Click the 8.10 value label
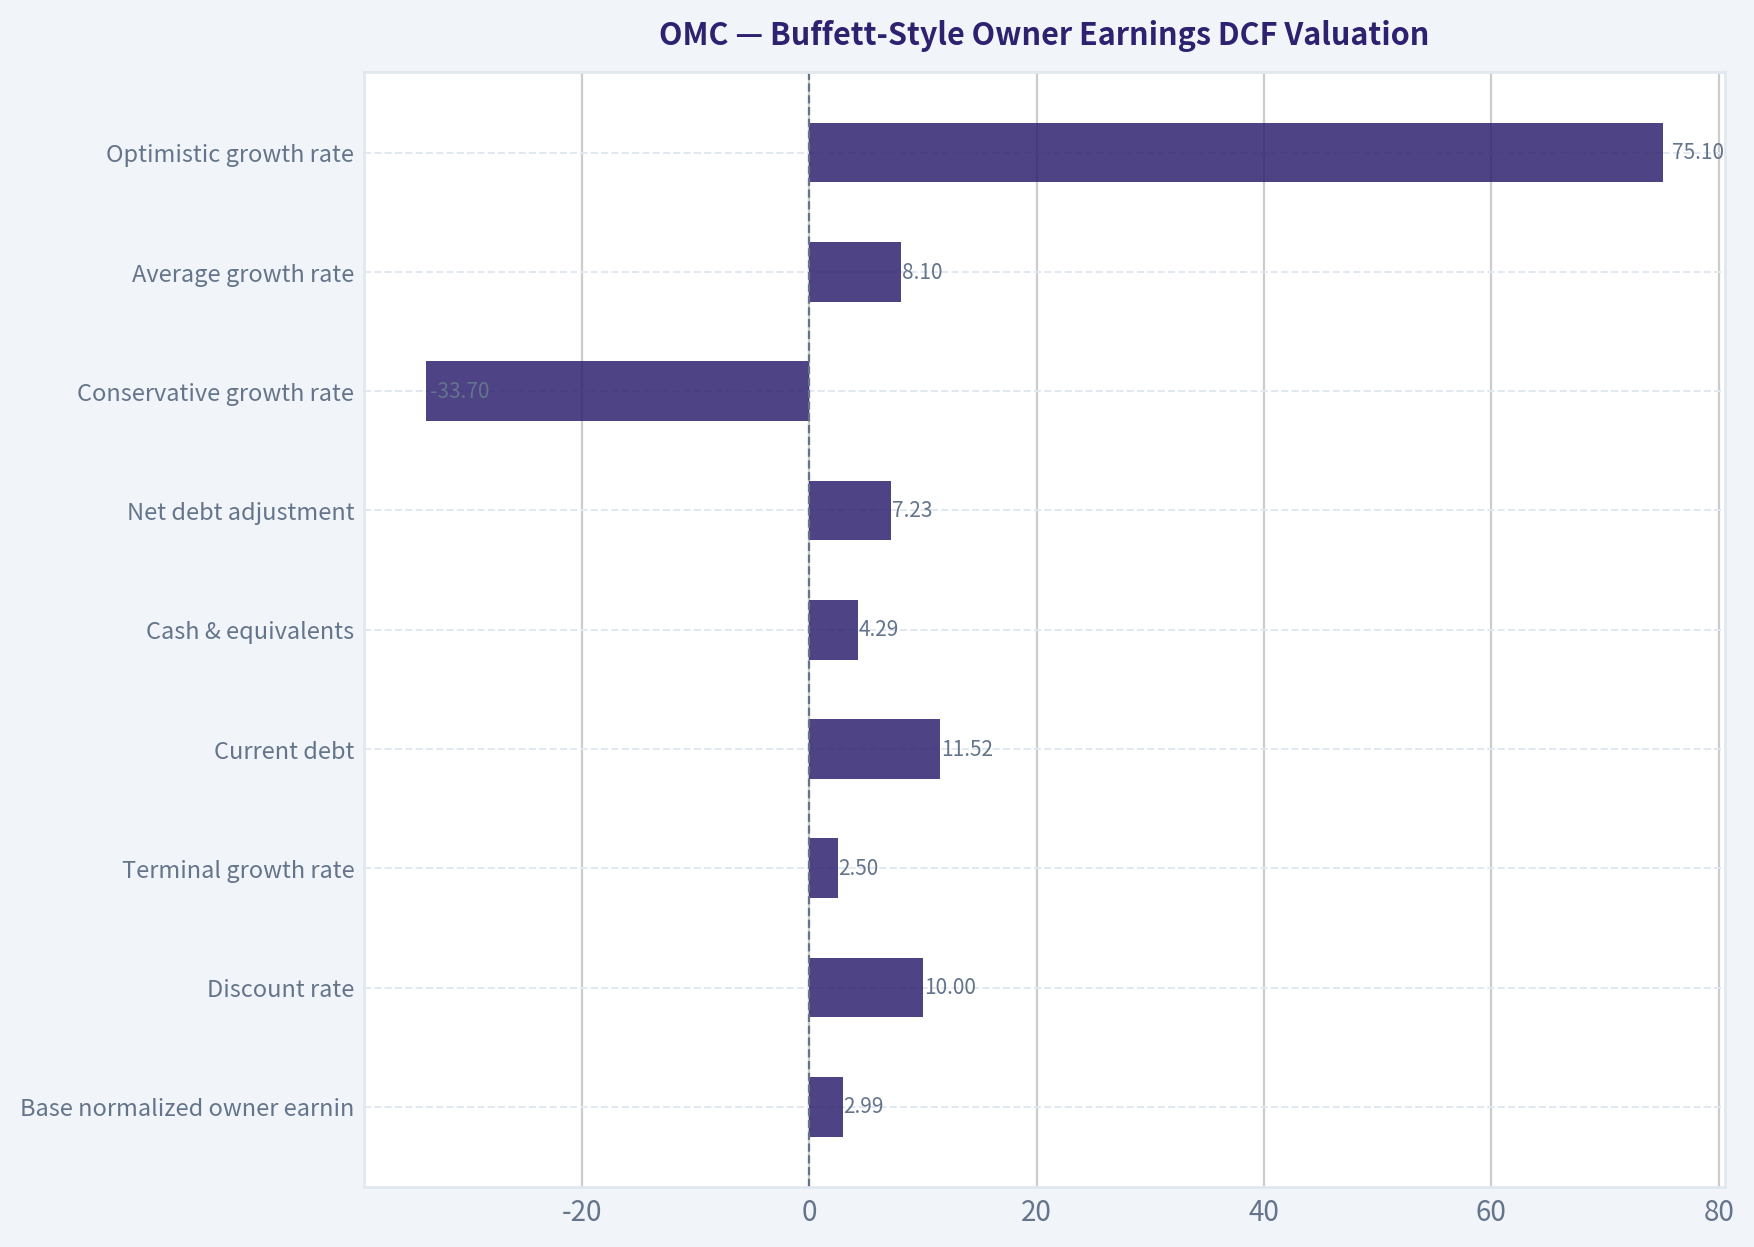This screenshot has width=1754, height=1247. pyautogui.click(x=922, y=271)
